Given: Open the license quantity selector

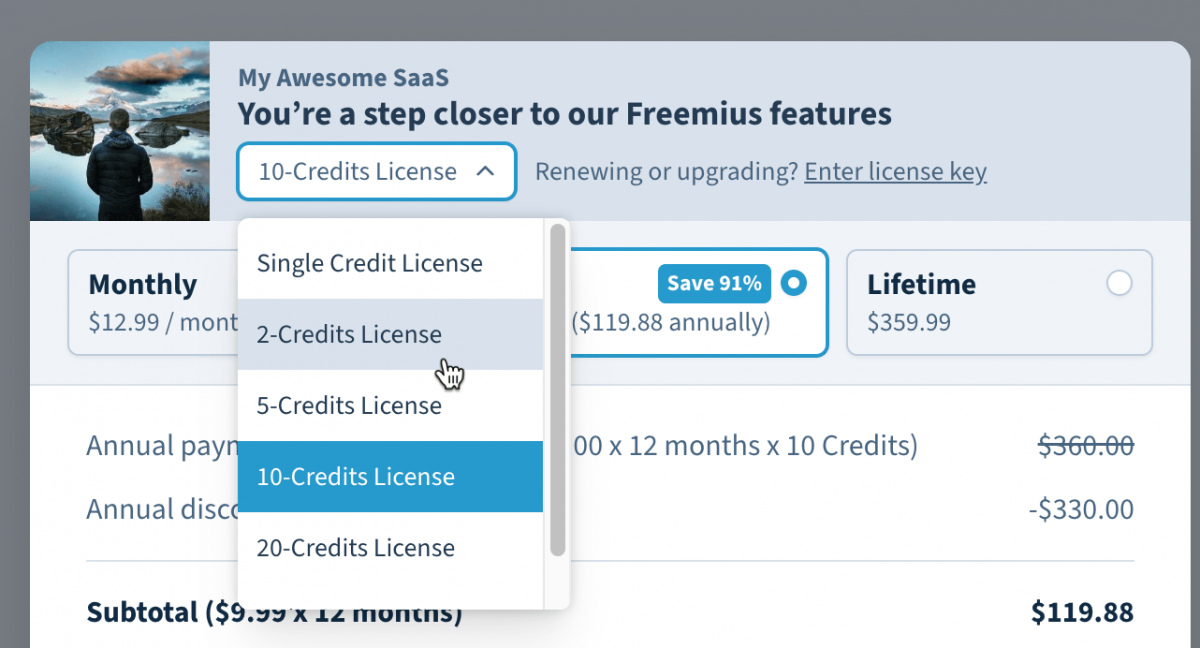Looking at the screenshot, I should tap(376, 171).
